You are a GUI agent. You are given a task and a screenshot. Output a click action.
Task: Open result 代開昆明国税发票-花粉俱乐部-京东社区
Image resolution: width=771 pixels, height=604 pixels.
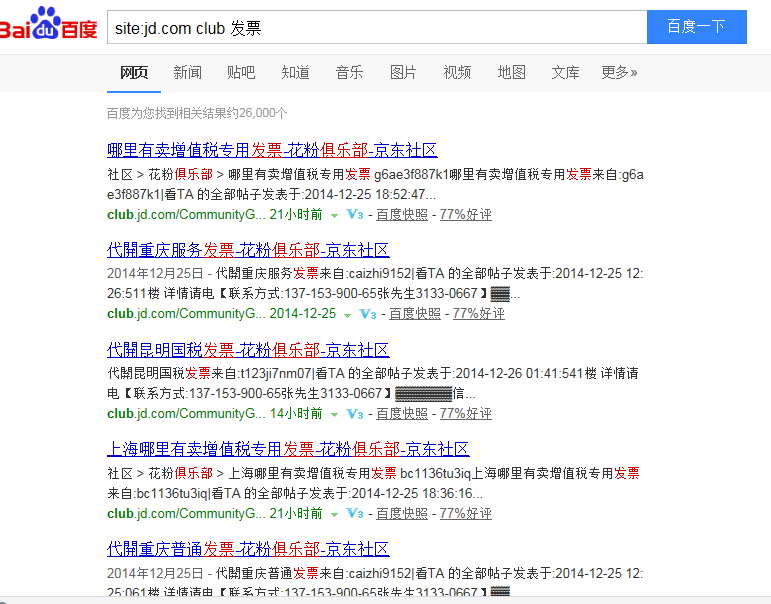(248, 350)
